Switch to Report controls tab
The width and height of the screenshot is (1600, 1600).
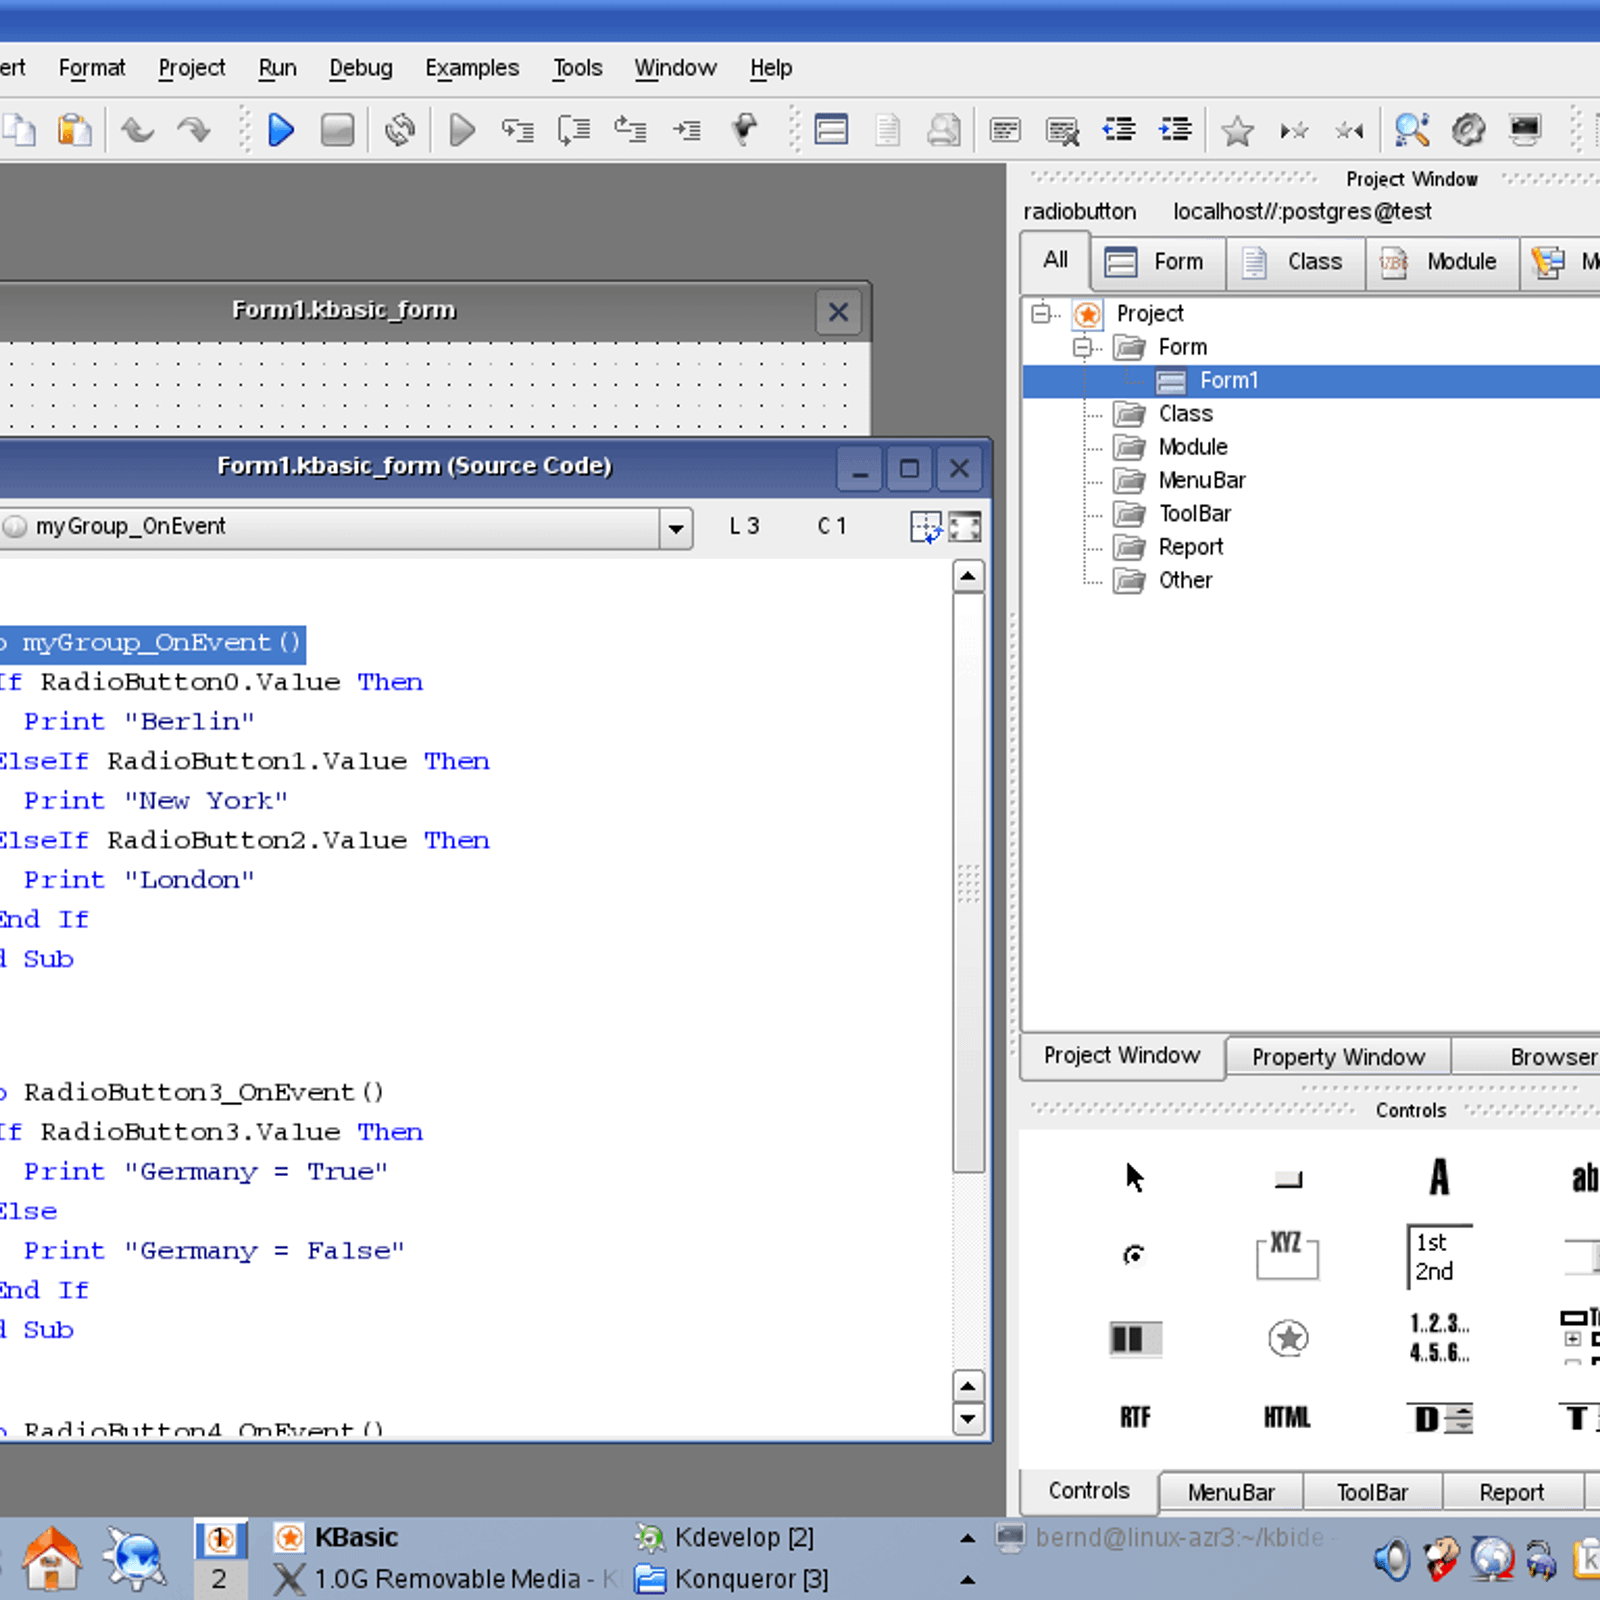tap(1511, 1492)
